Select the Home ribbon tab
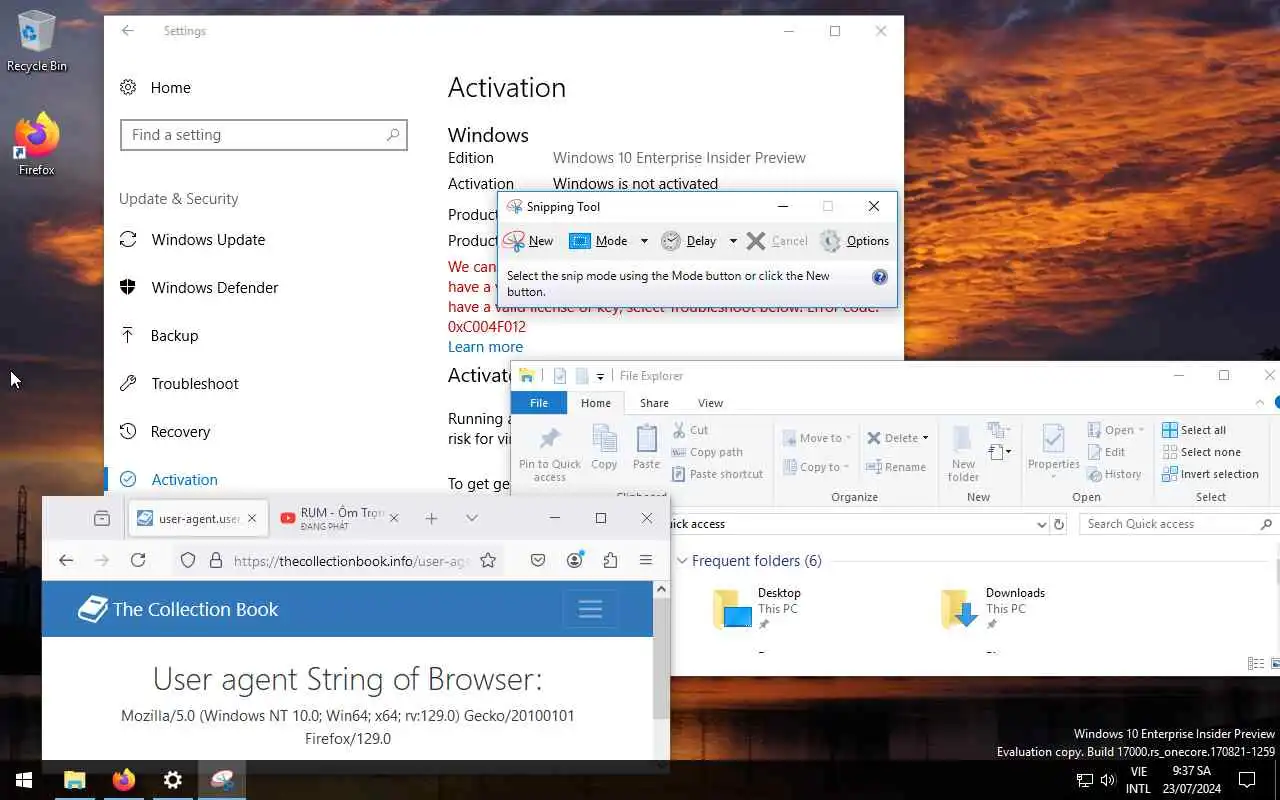 point(596,403)
